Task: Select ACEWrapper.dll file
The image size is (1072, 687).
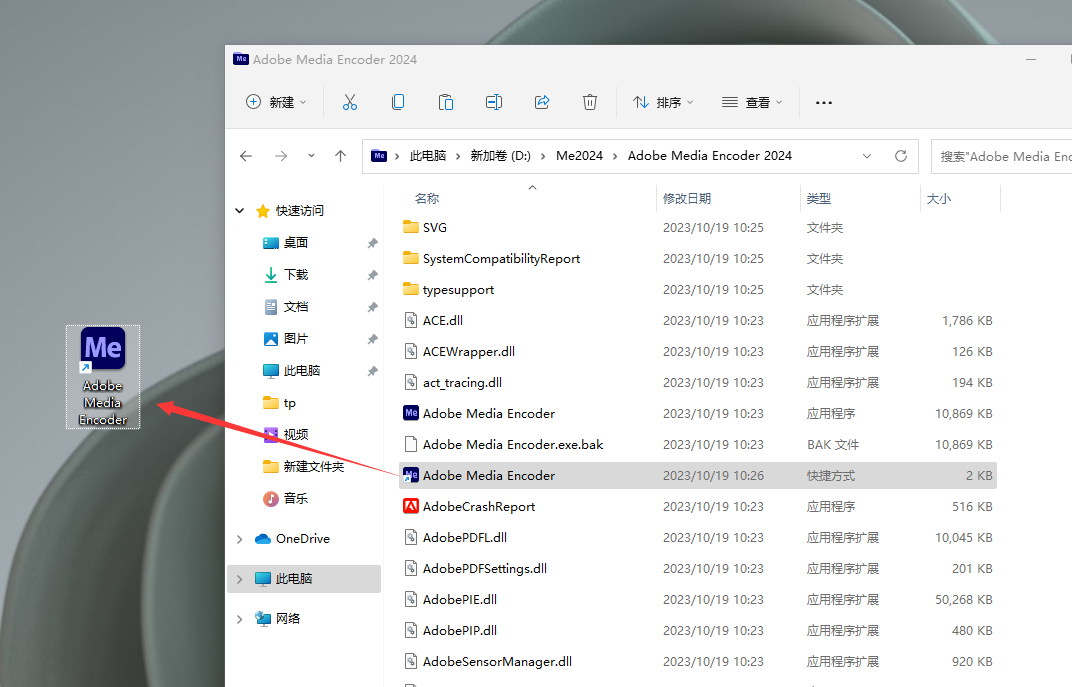Action: [468, 351]
